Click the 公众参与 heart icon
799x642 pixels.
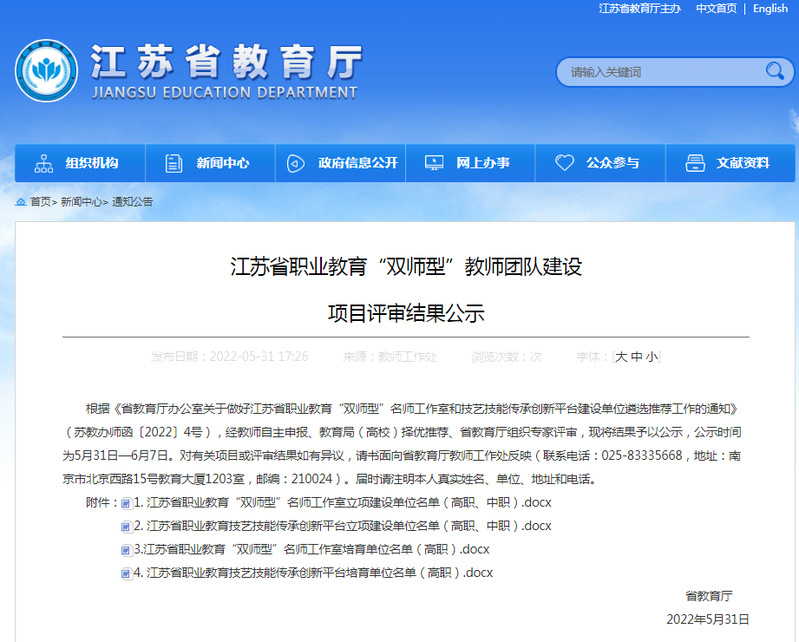pyautogui.click(x=565, y=163)
